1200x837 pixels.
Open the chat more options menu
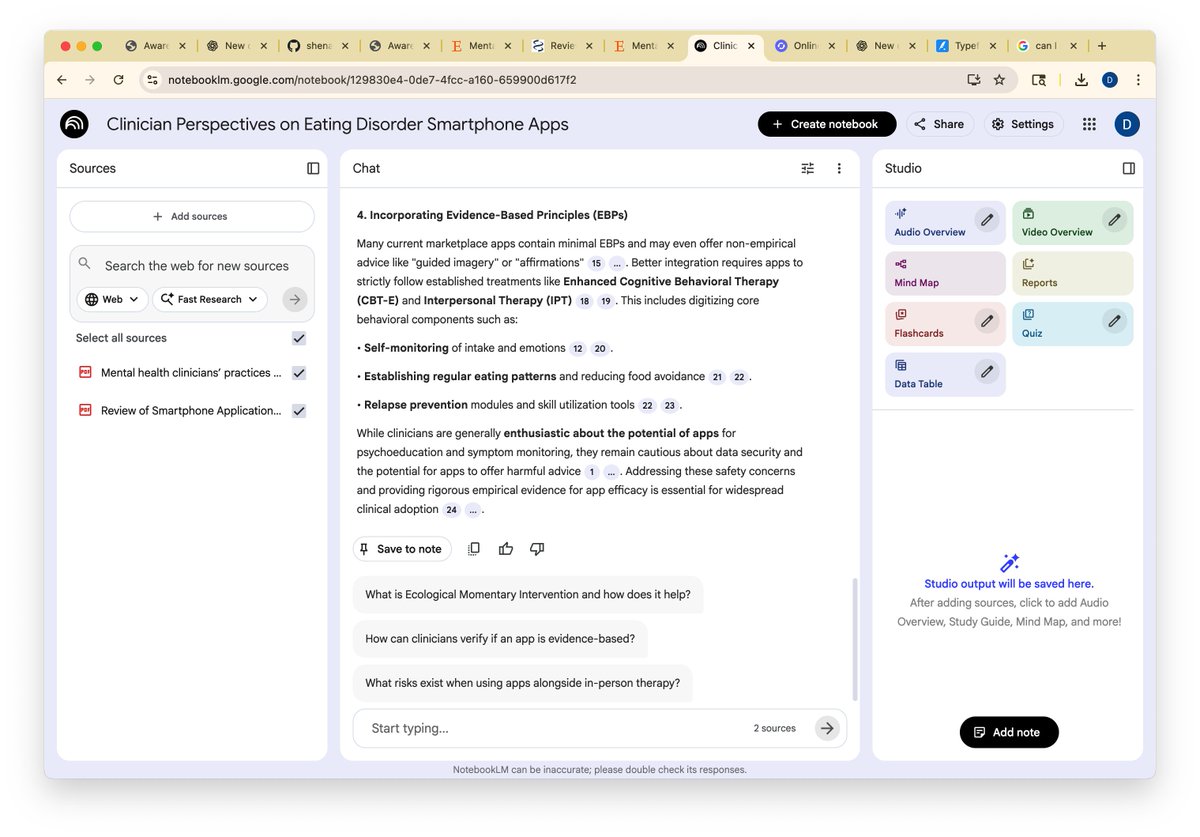point(839,168)
